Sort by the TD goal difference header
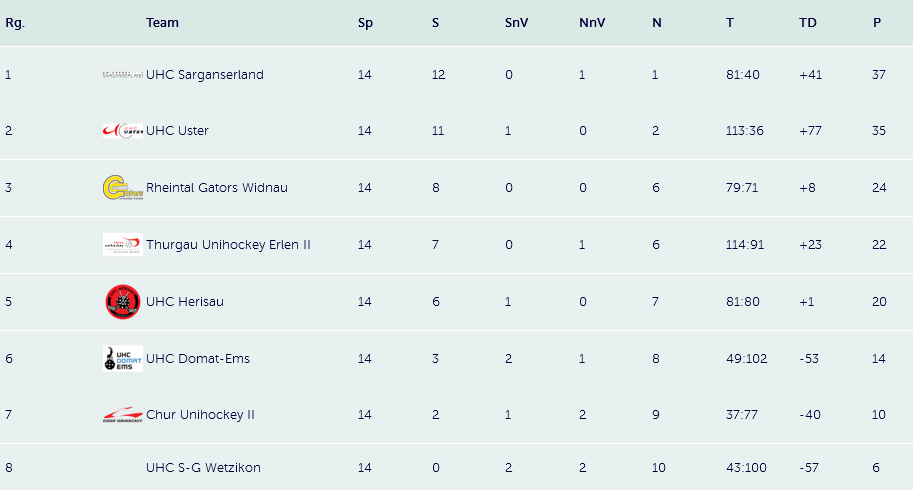The image size is (913, 490). [808, 23]
